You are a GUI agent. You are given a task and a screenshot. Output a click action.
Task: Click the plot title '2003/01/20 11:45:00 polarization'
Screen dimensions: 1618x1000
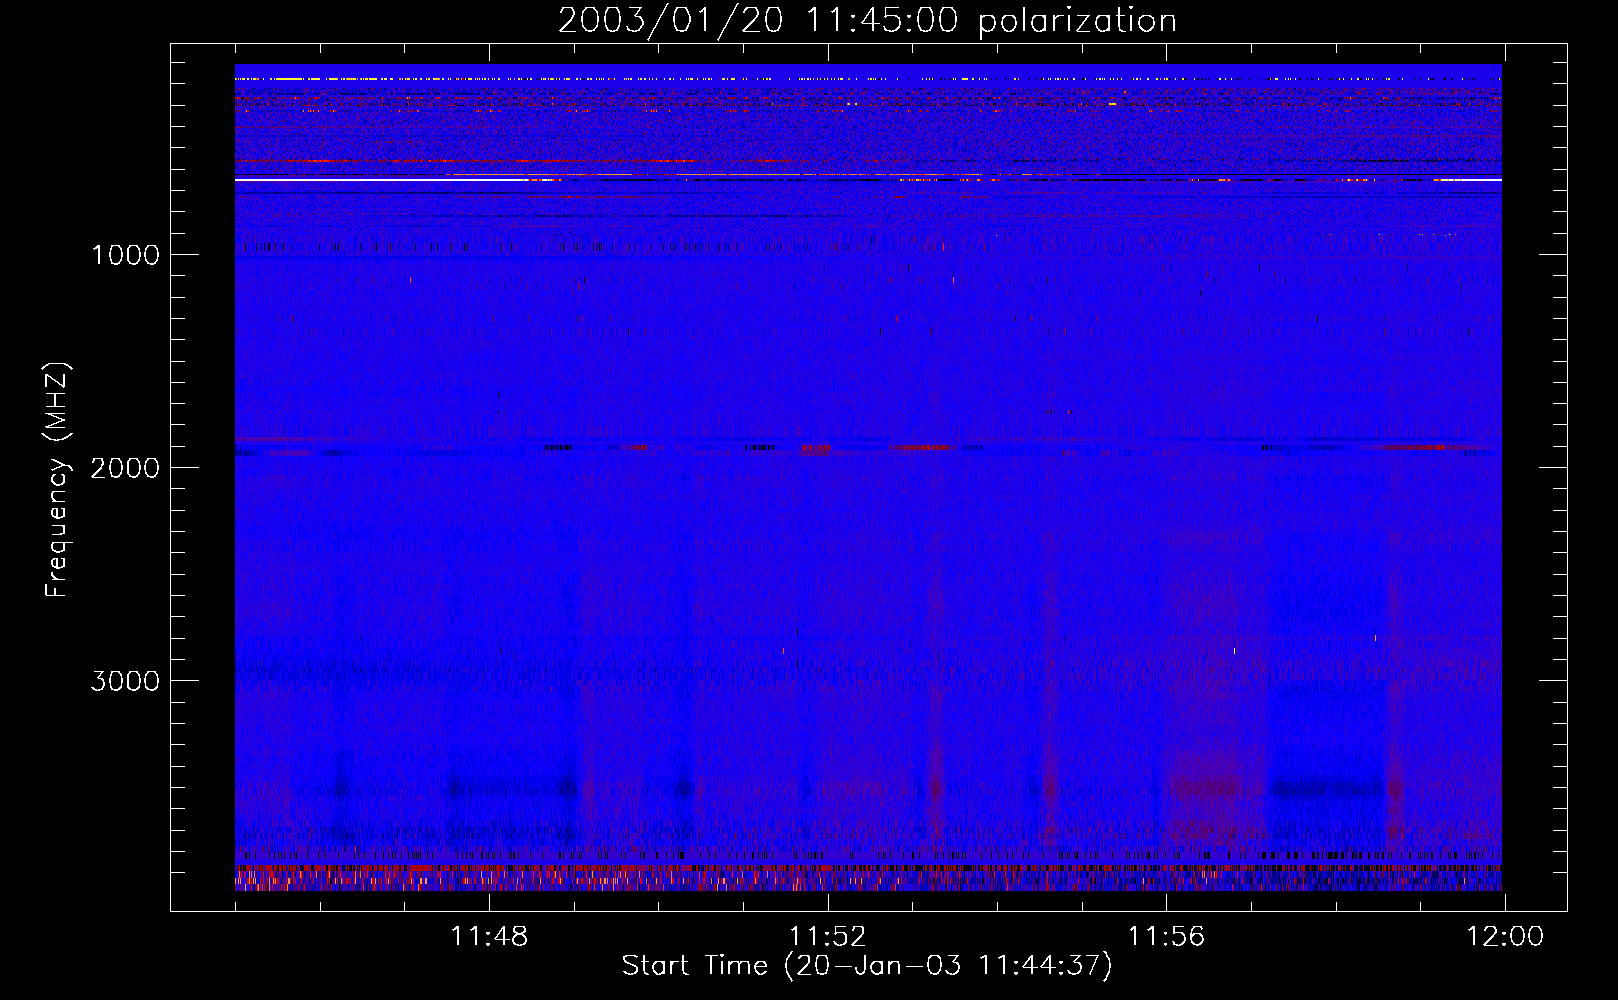click(x=867, y=21)
